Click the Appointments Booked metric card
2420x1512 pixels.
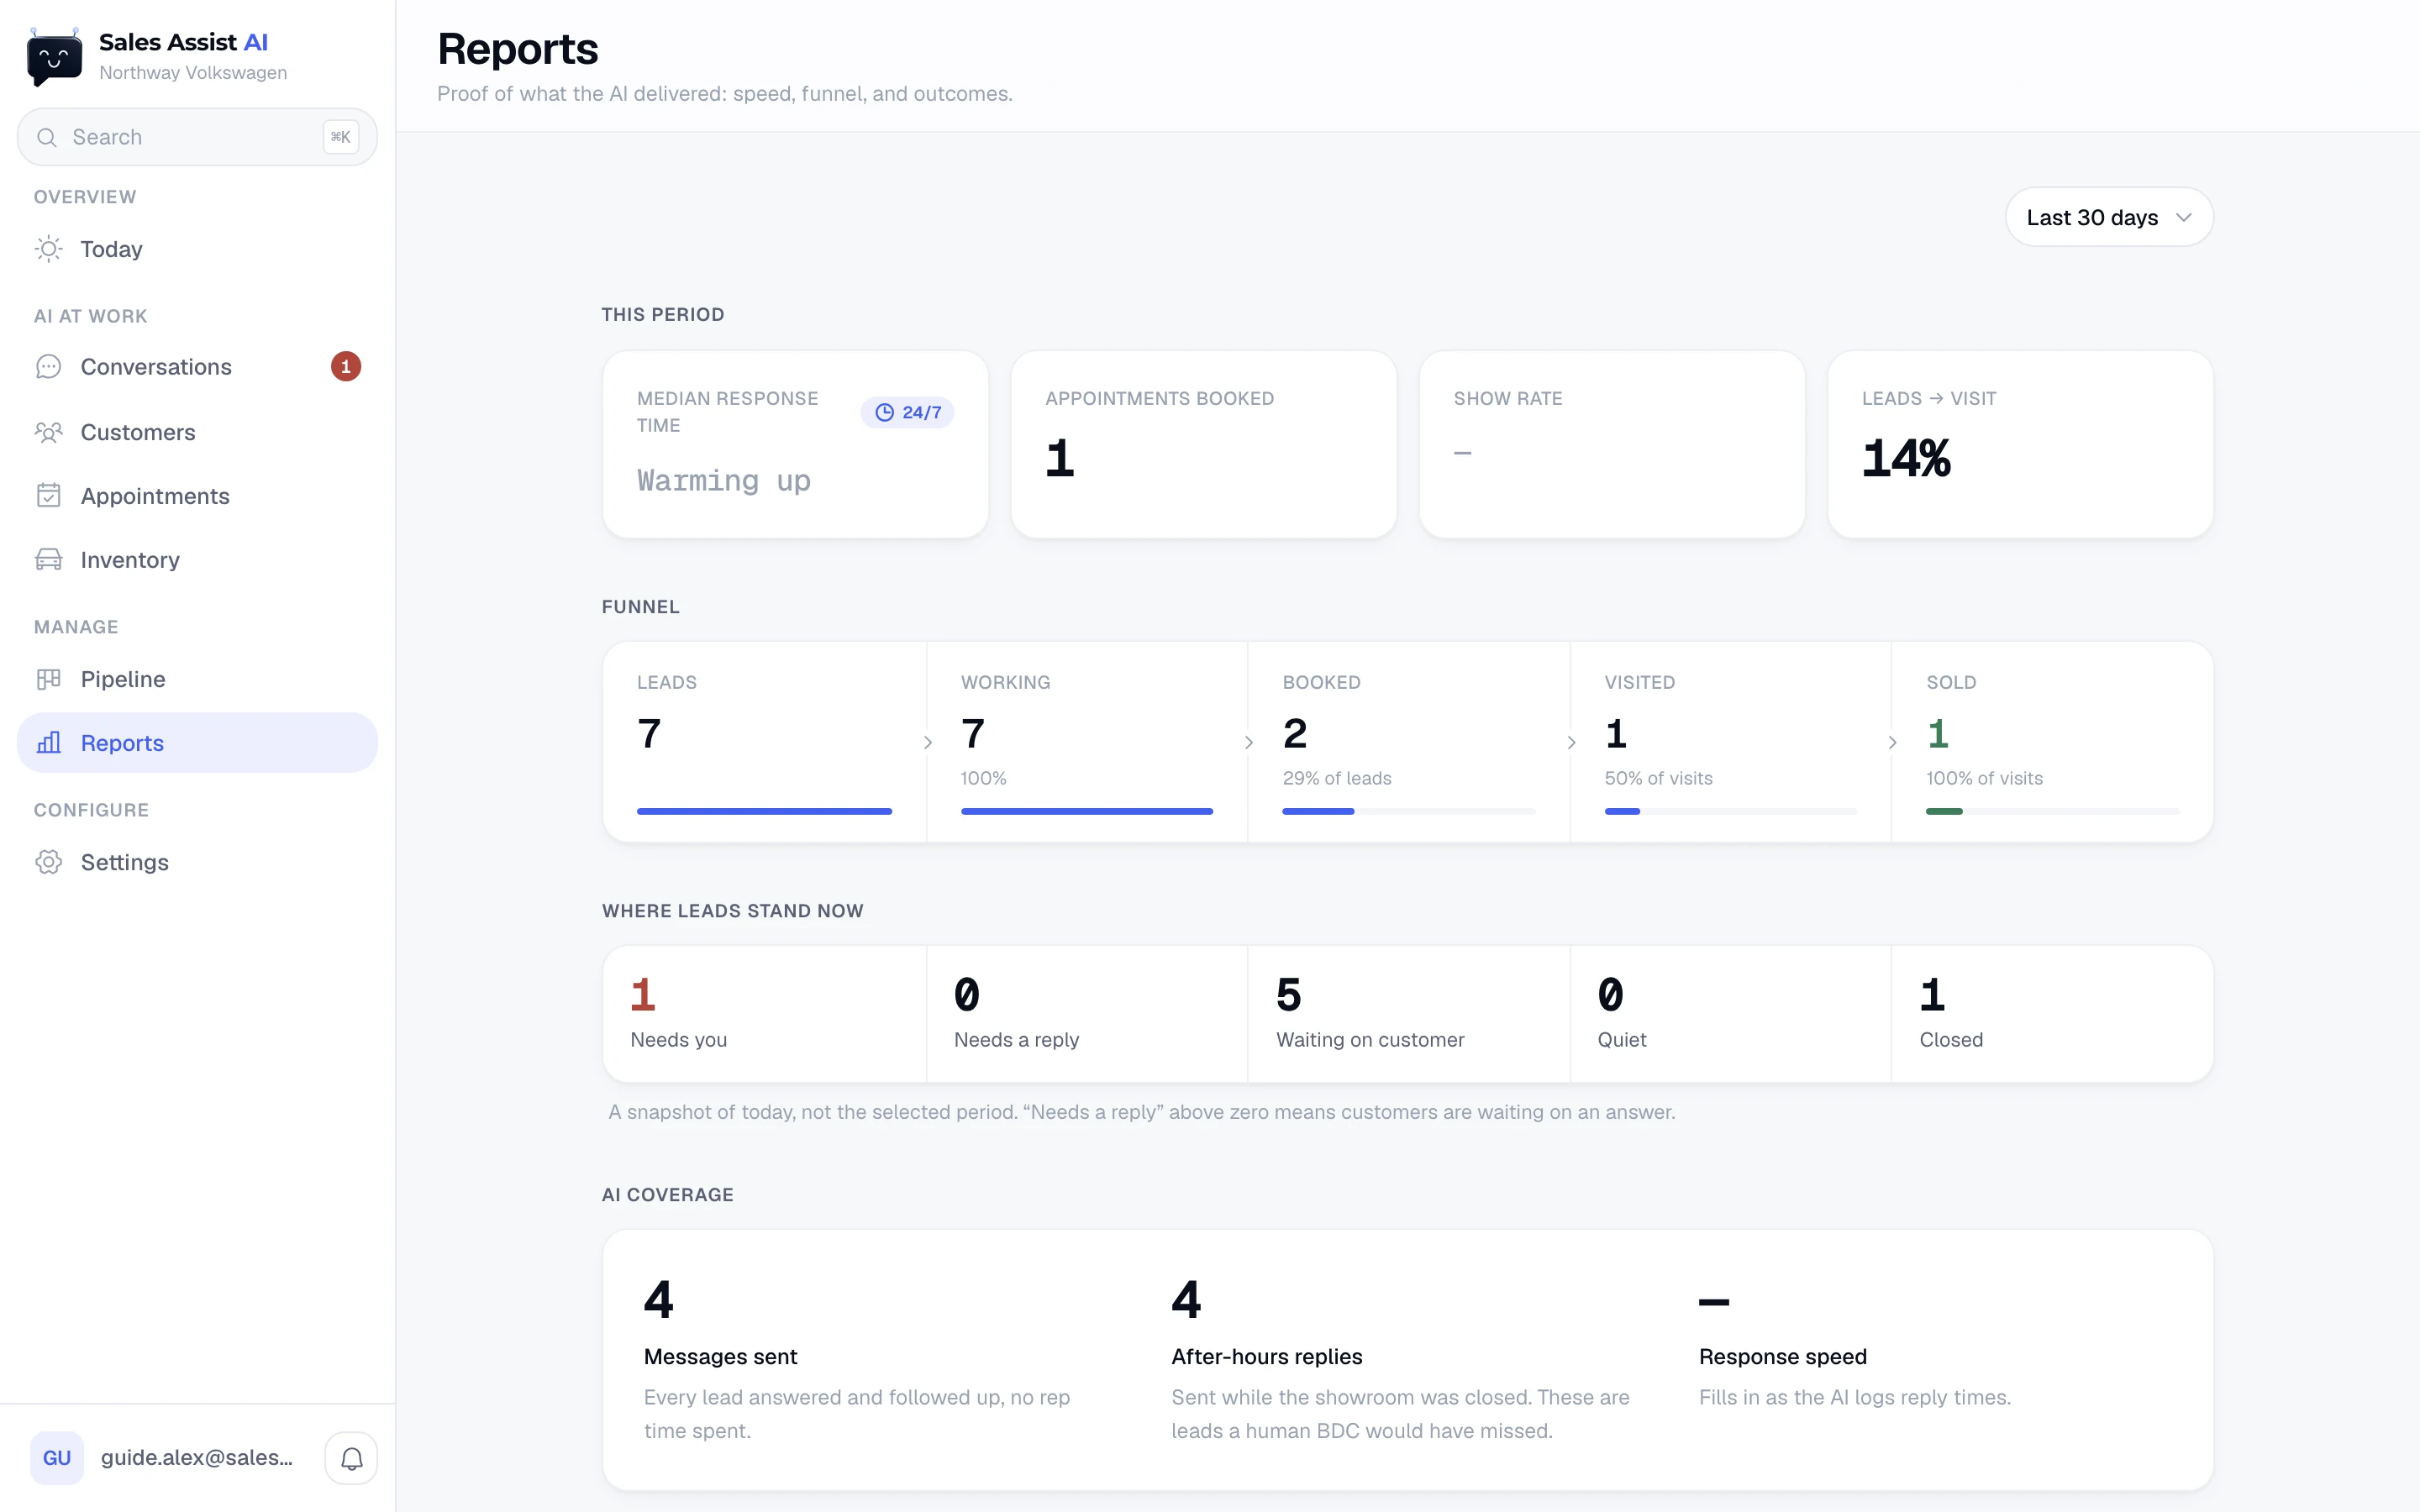pos(1203,444)
